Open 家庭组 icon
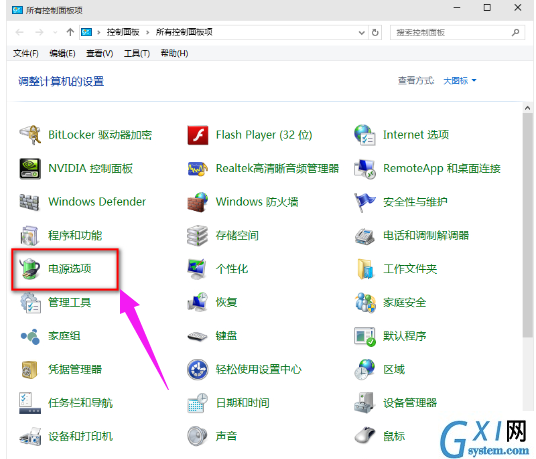 tap(30, 337)
